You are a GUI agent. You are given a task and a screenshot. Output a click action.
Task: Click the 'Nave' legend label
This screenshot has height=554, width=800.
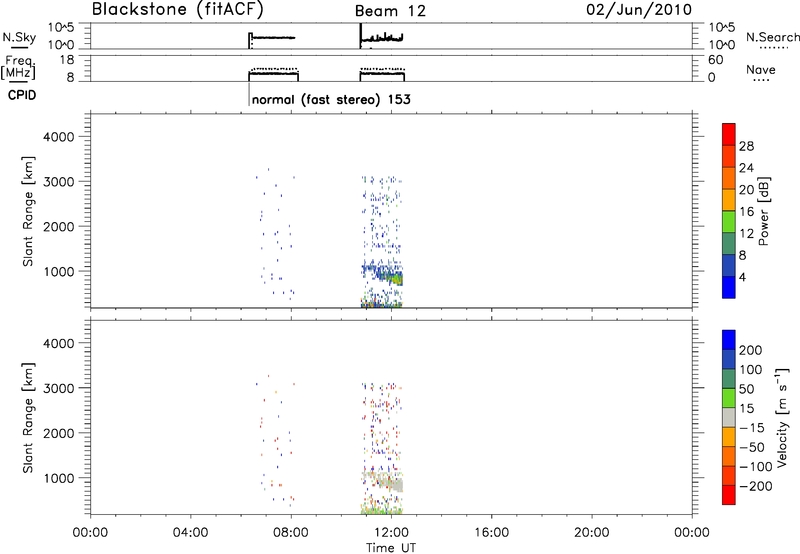[760, 69]
